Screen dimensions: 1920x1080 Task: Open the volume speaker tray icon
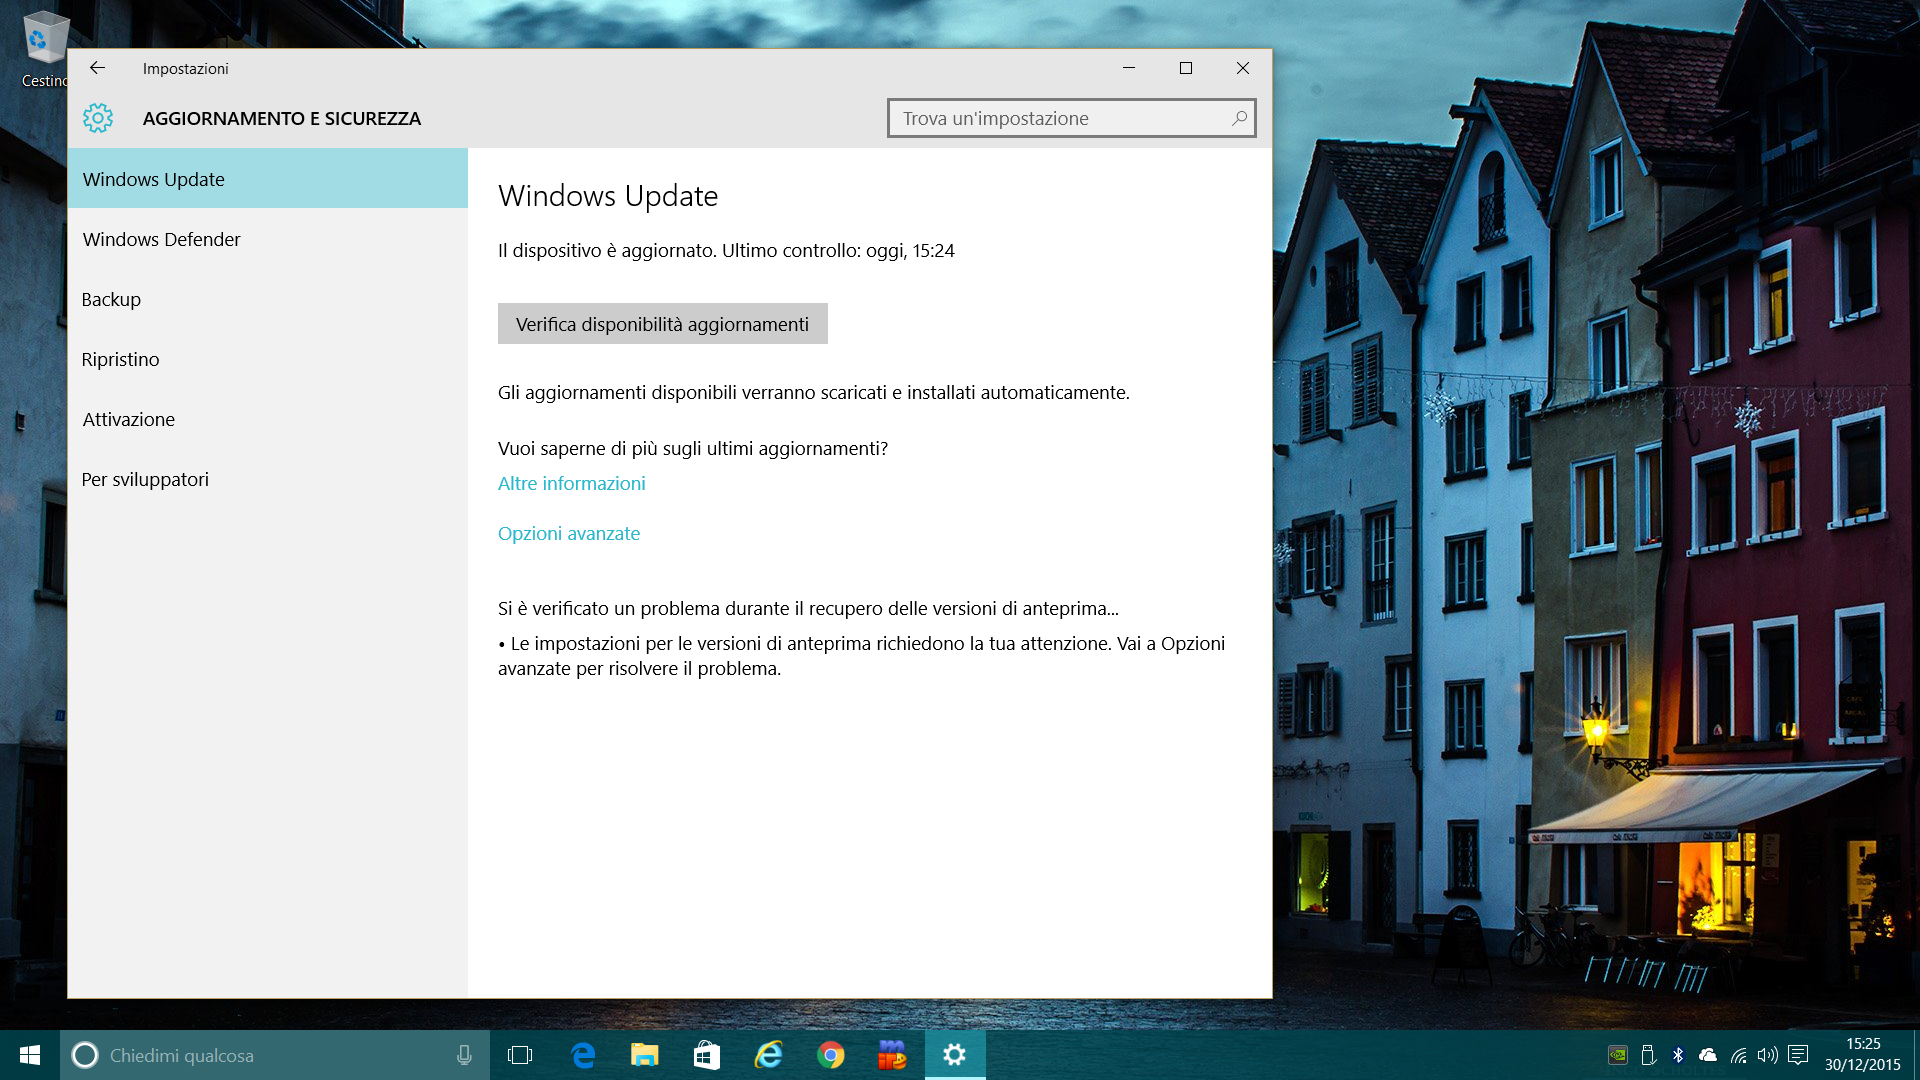click(x=1768, y=1055)
